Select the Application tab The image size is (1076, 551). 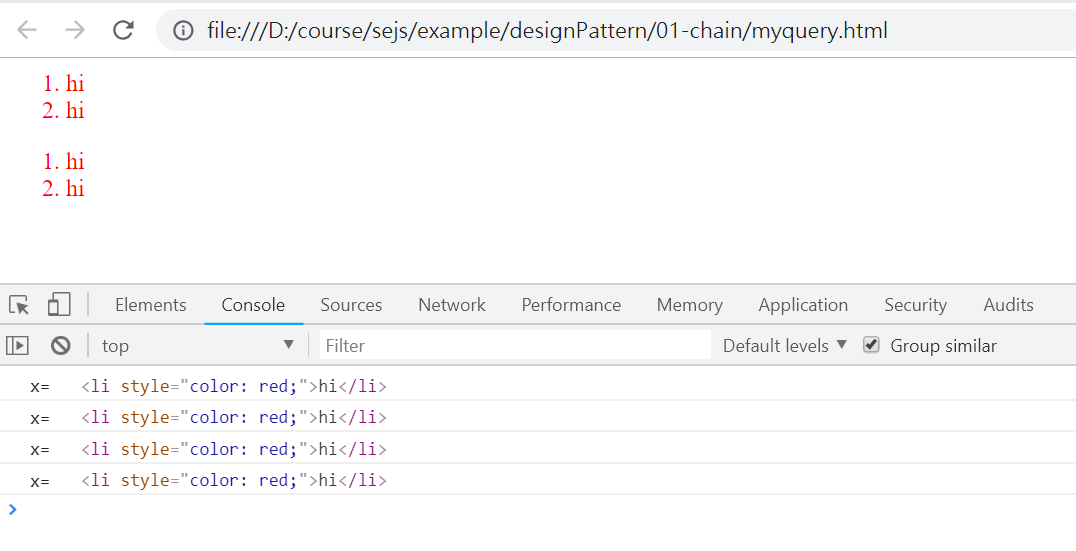click(803, 305)
